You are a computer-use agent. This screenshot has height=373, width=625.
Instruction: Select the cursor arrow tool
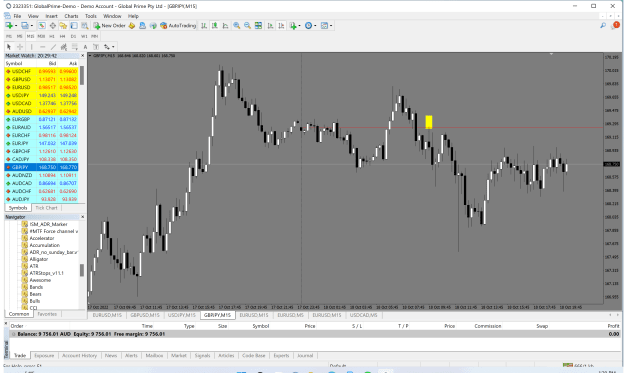coord(8,47)
